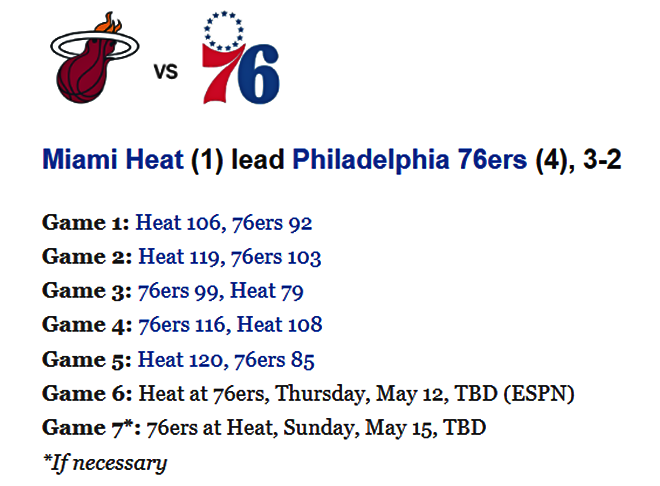Select the bold "Game 3:" label
The height and width of the screenshot is (486, 660).
tap(86, 291)
